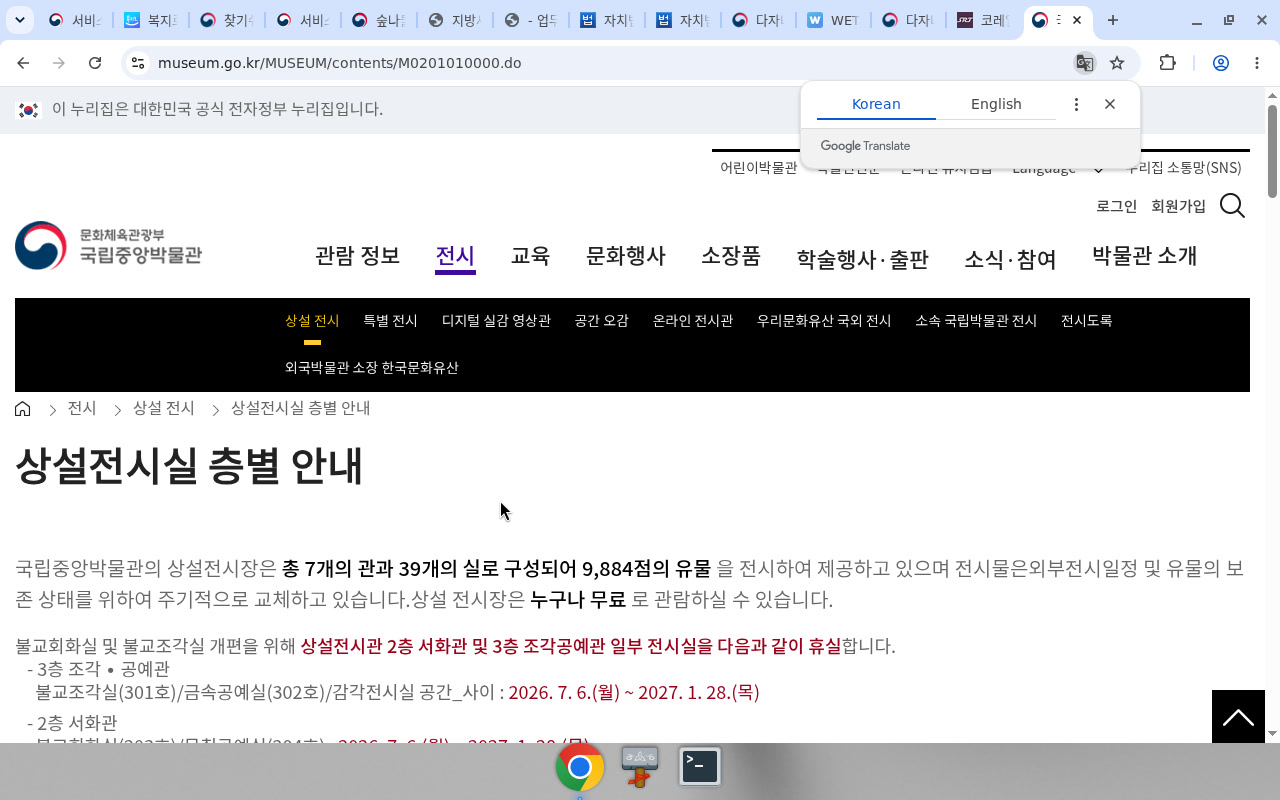Image resolution: width=1280 pixels, height=800 pixels.
Task: Open Google Chrome from the dock
Action: click(x=580, y=767)
